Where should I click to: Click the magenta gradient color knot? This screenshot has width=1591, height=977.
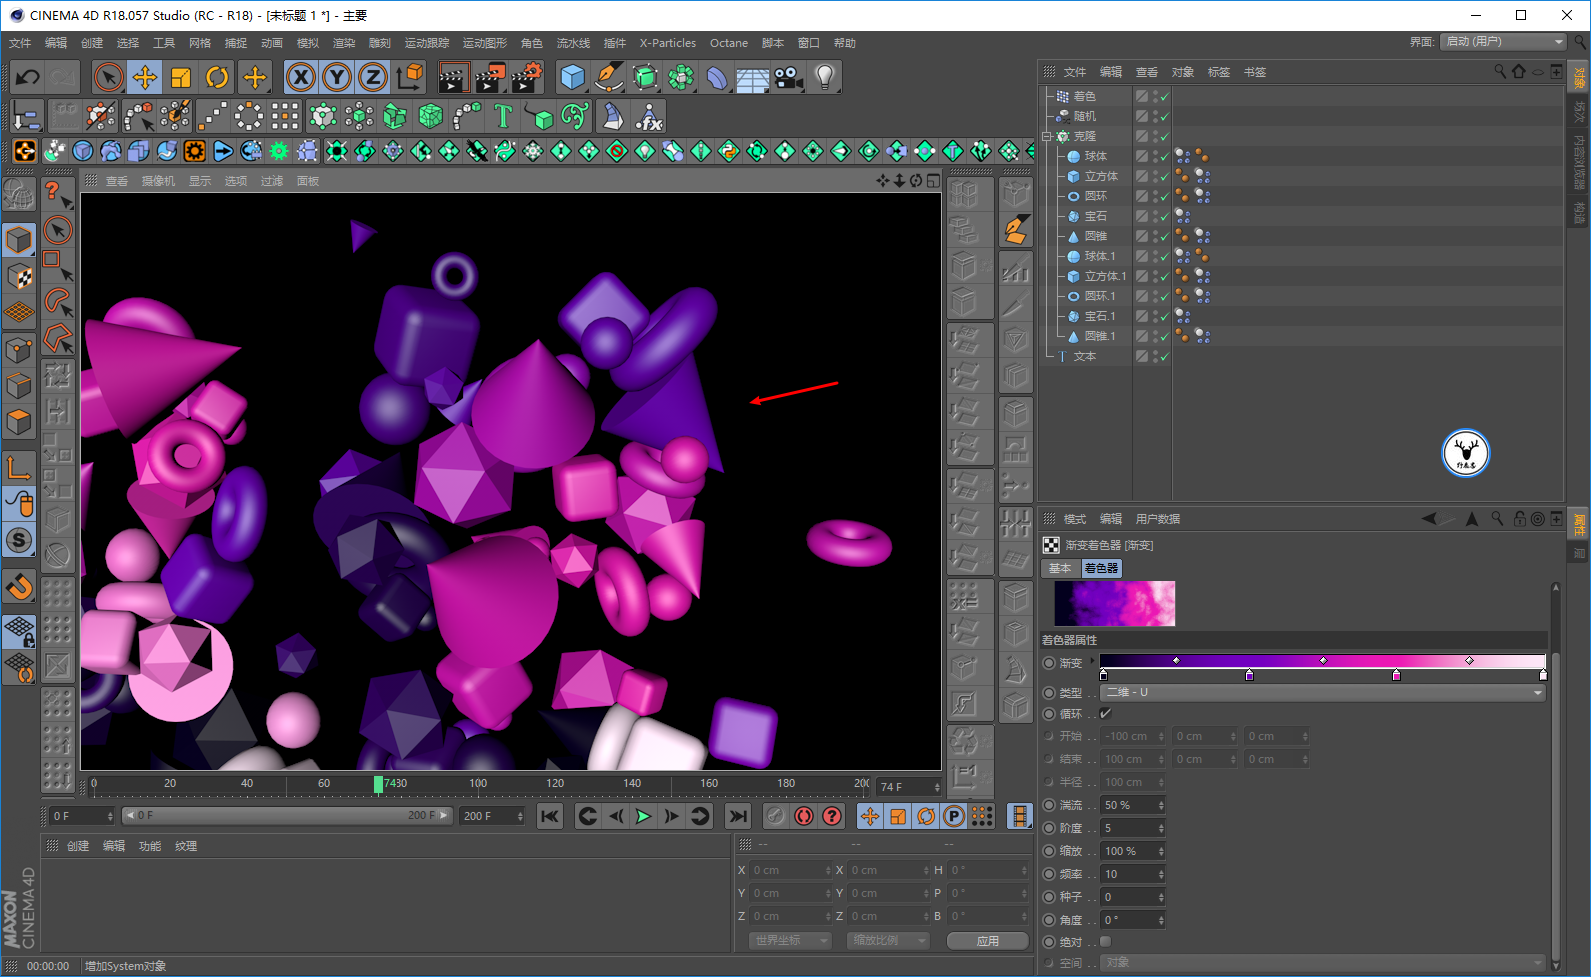1397,676
